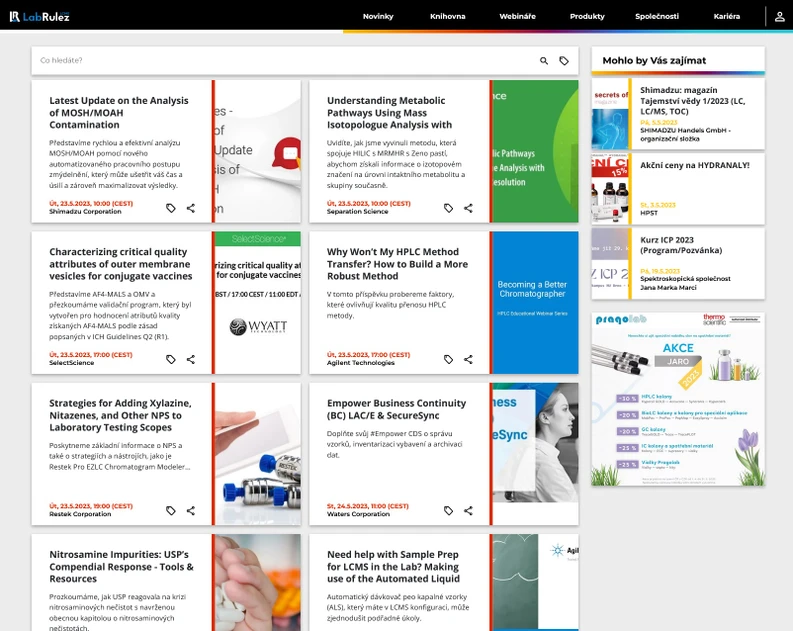
Task: Open 'Shimadzu: magazín Tajemství vědy 1/2023' item
Action: (x=692, y=101)
